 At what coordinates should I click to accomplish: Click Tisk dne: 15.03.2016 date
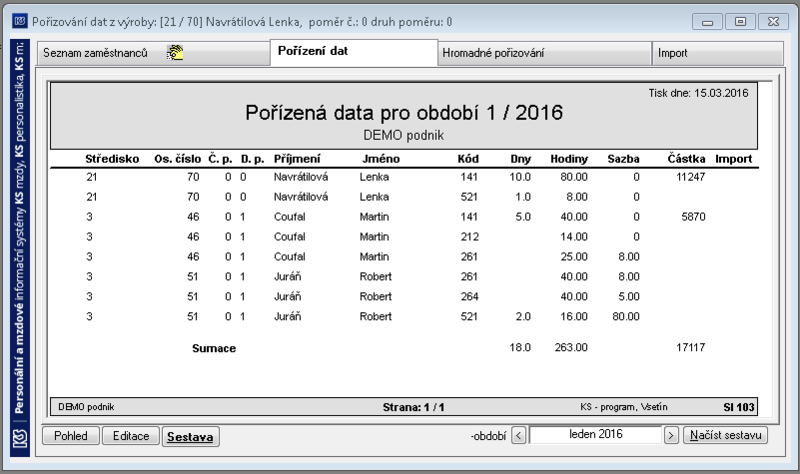(698, 93)
